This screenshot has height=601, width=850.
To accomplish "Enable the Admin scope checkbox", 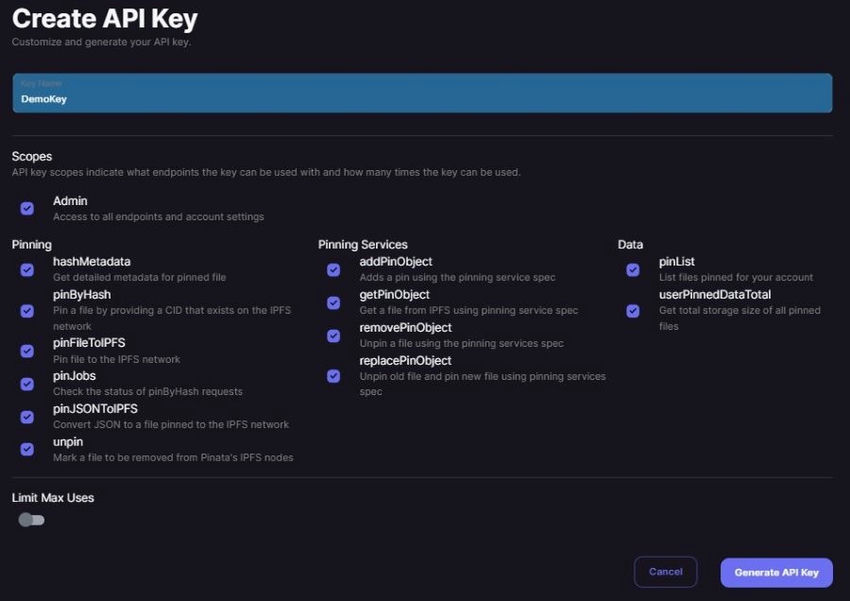I will 27,207.
